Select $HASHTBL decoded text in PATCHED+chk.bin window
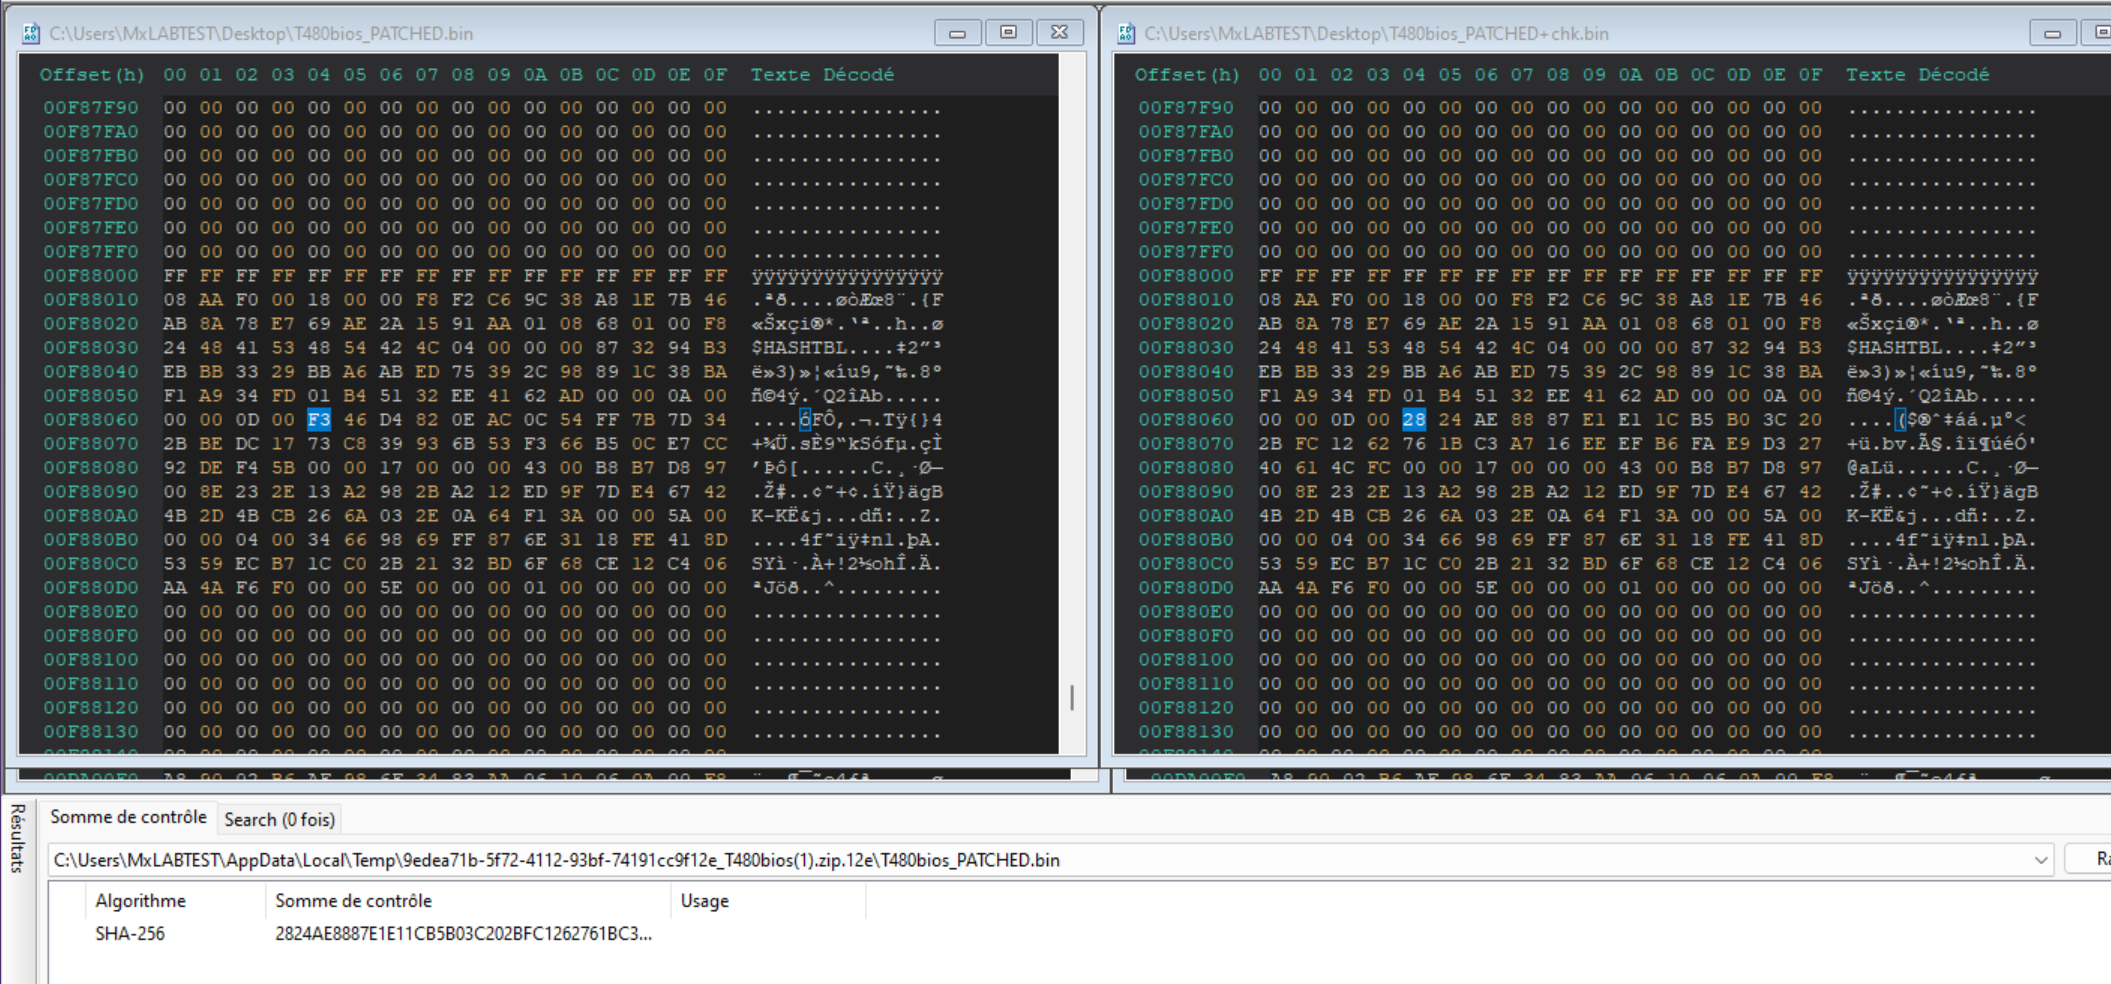The width and height of the screenshot is (2111, 984). tap(1895, 348)
